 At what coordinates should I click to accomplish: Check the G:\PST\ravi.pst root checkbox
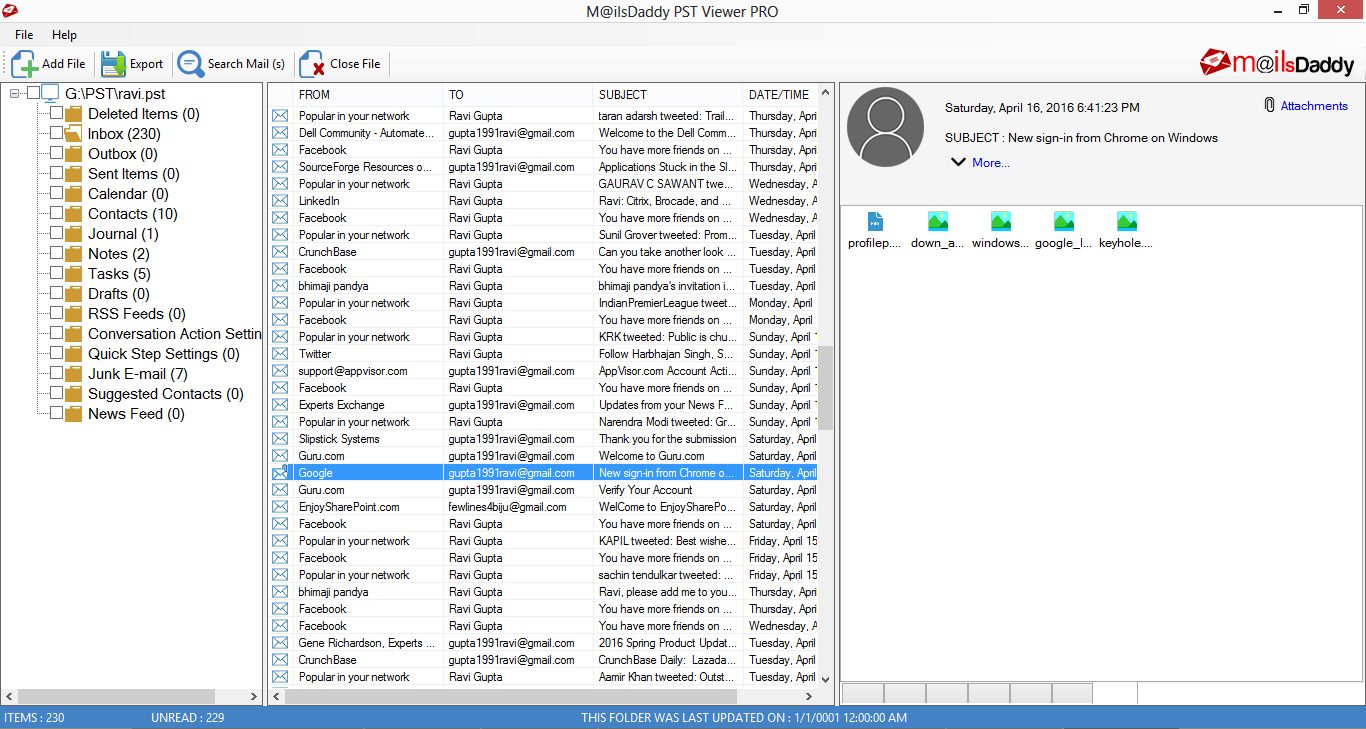click(34, 93)
